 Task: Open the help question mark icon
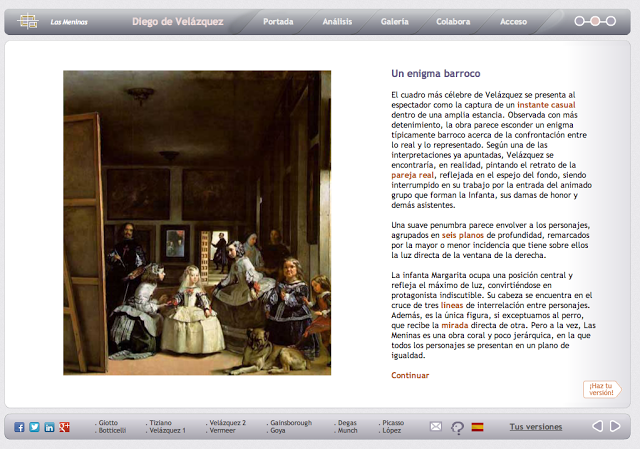[x=458, y=428]
